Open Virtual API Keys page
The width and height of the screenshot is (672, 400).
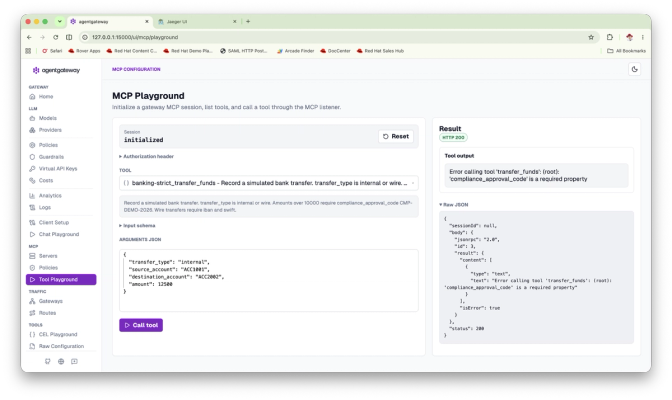pyautogui.click(x=53, y=168)
